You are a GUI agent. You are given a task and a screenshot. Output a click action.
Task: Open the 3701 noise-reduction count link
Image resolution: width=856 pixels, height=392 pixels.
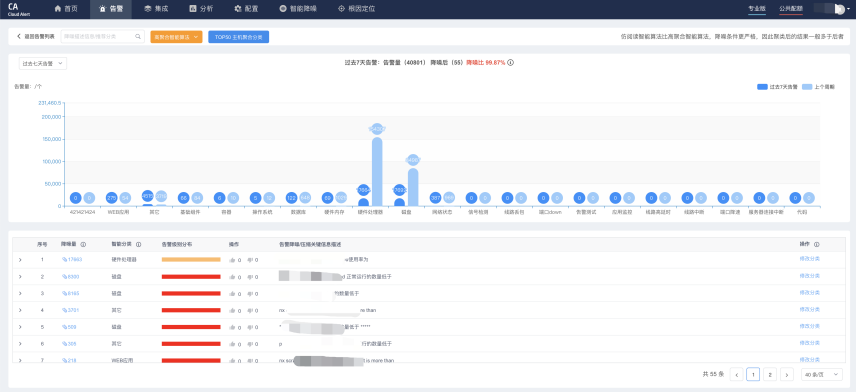pos(70,310)
